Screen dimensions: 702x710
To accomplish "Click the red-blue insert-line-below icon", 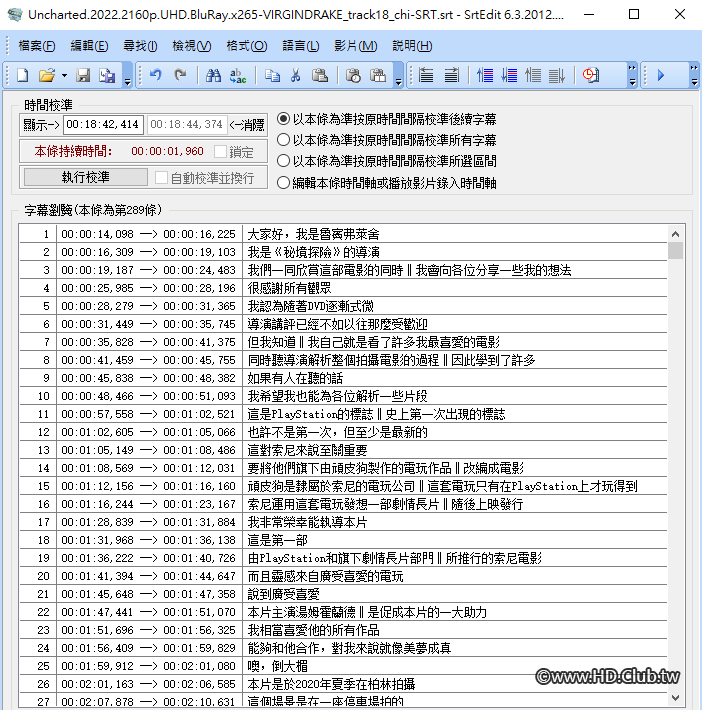I will [x=509, y=75].
